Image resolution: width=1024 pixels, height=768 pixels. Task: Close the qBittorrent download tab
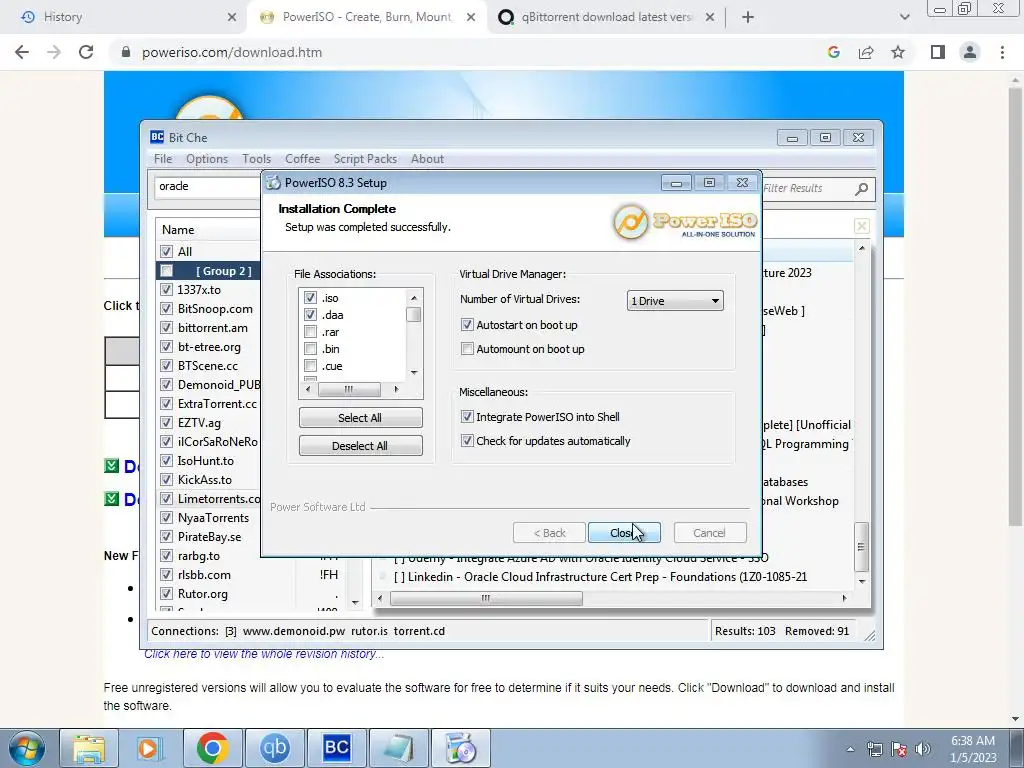point(711,18)
